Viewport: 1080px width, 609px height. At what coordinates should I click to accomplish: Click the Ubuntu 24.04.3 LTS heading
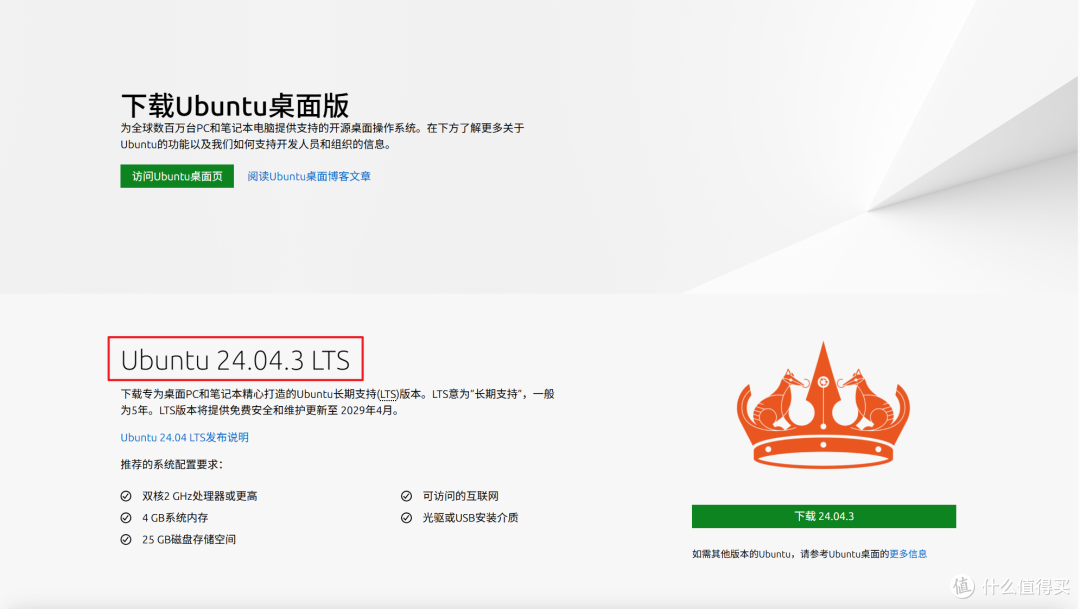coord(235,360)
